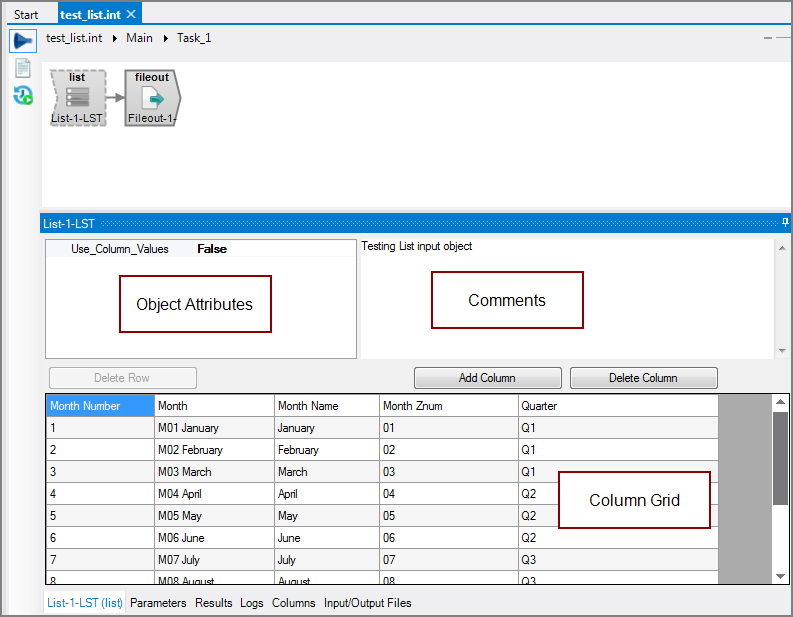This screenshot has height=617, width=793.
Task: Click the pin icon on List-1-LST panel
Action: [785, 223]
